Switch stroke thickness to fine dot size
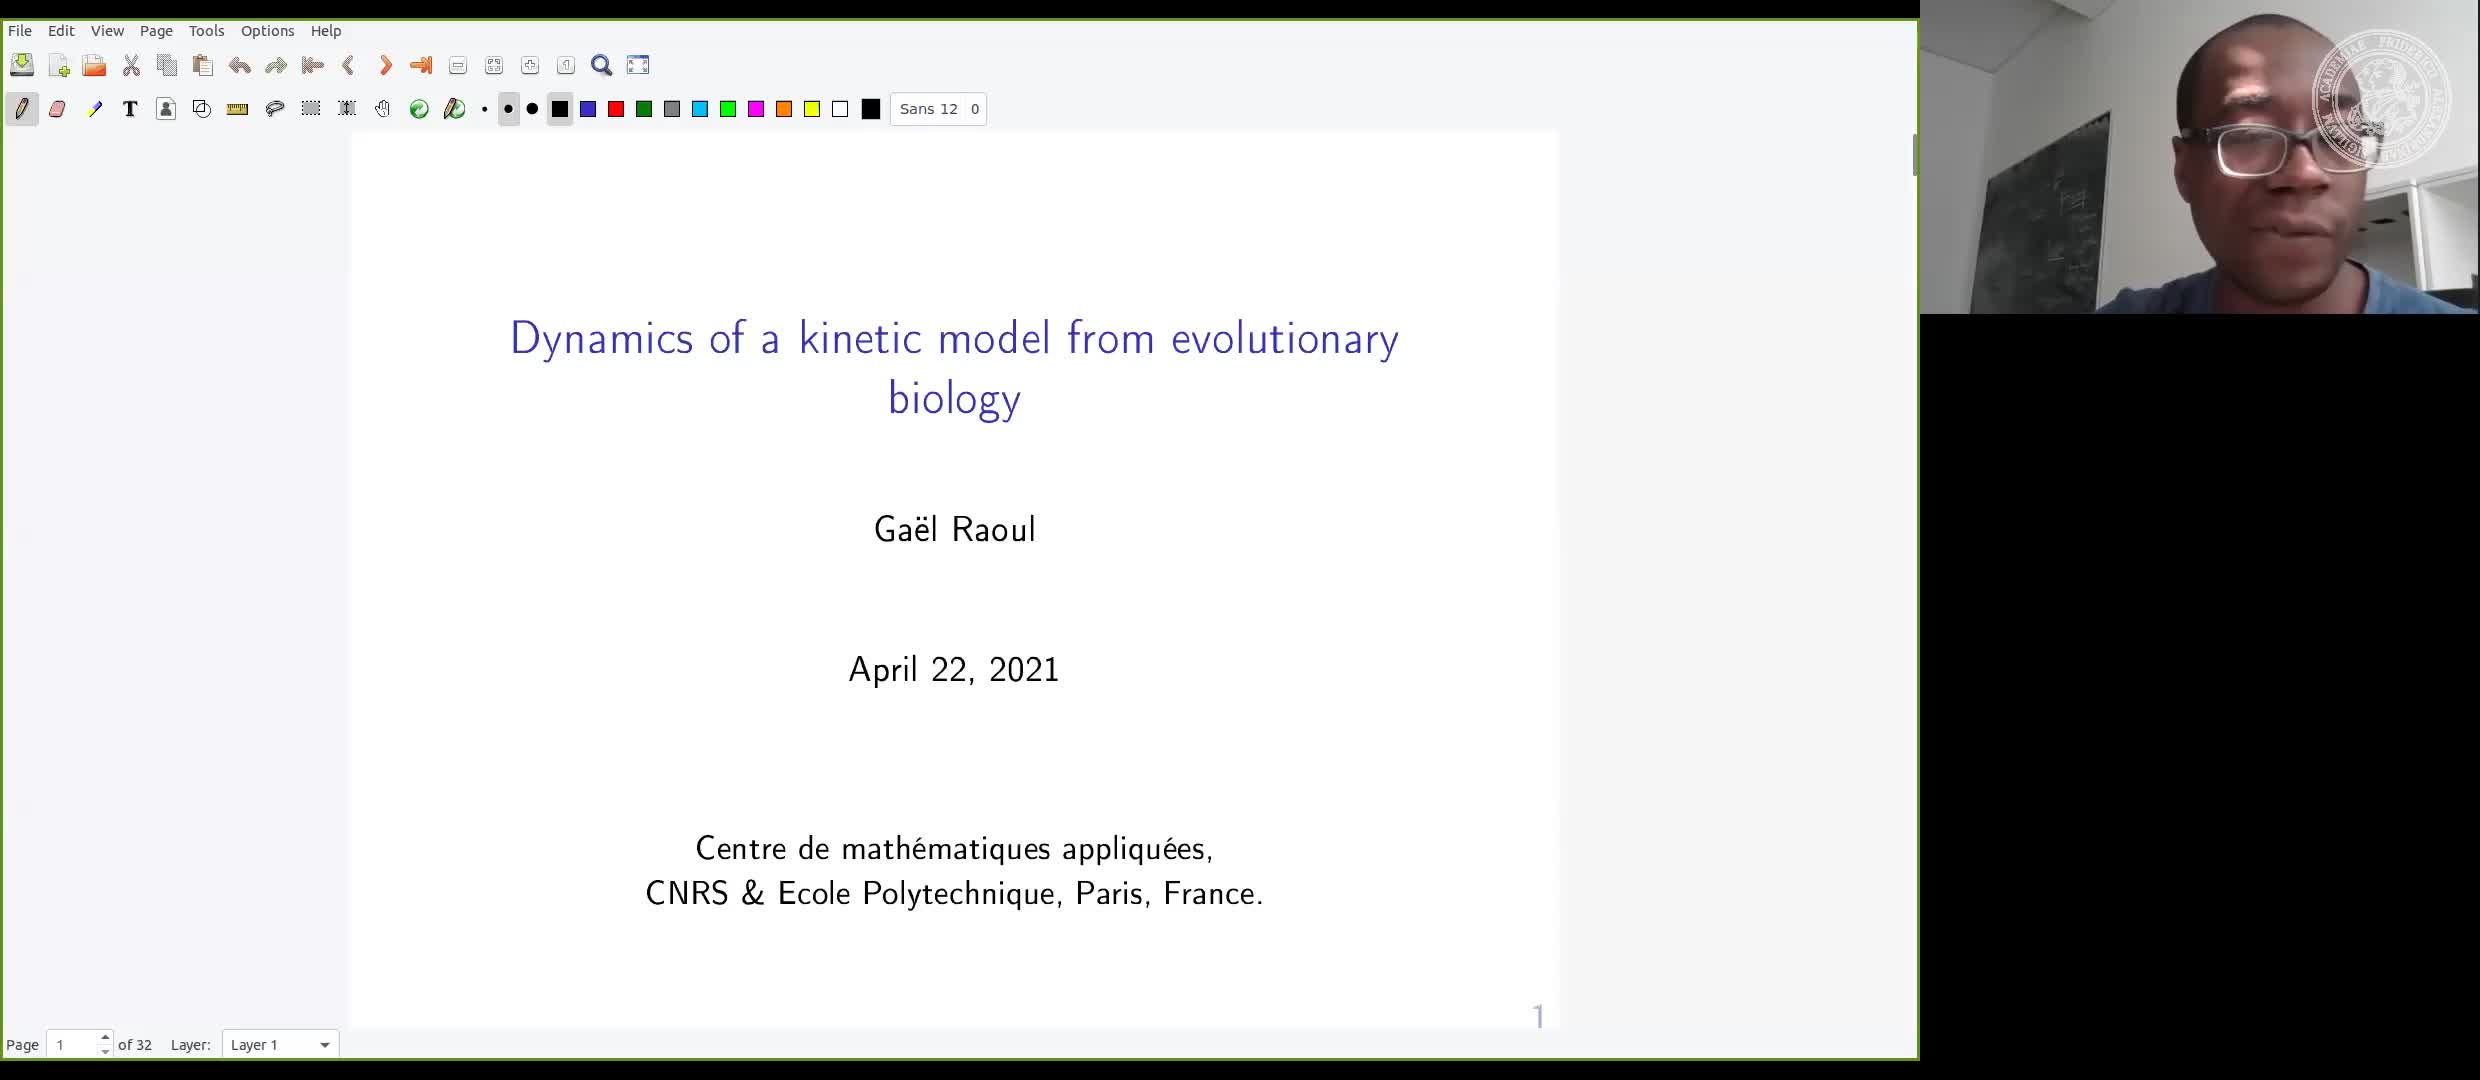This screenshot has height=1080, width=2480. (484, 109)
